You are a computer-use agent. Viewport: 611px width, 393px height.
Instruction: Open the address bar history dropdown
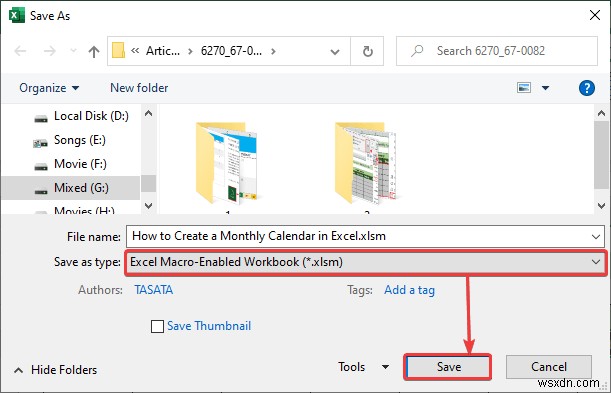[x=335, y=51]
